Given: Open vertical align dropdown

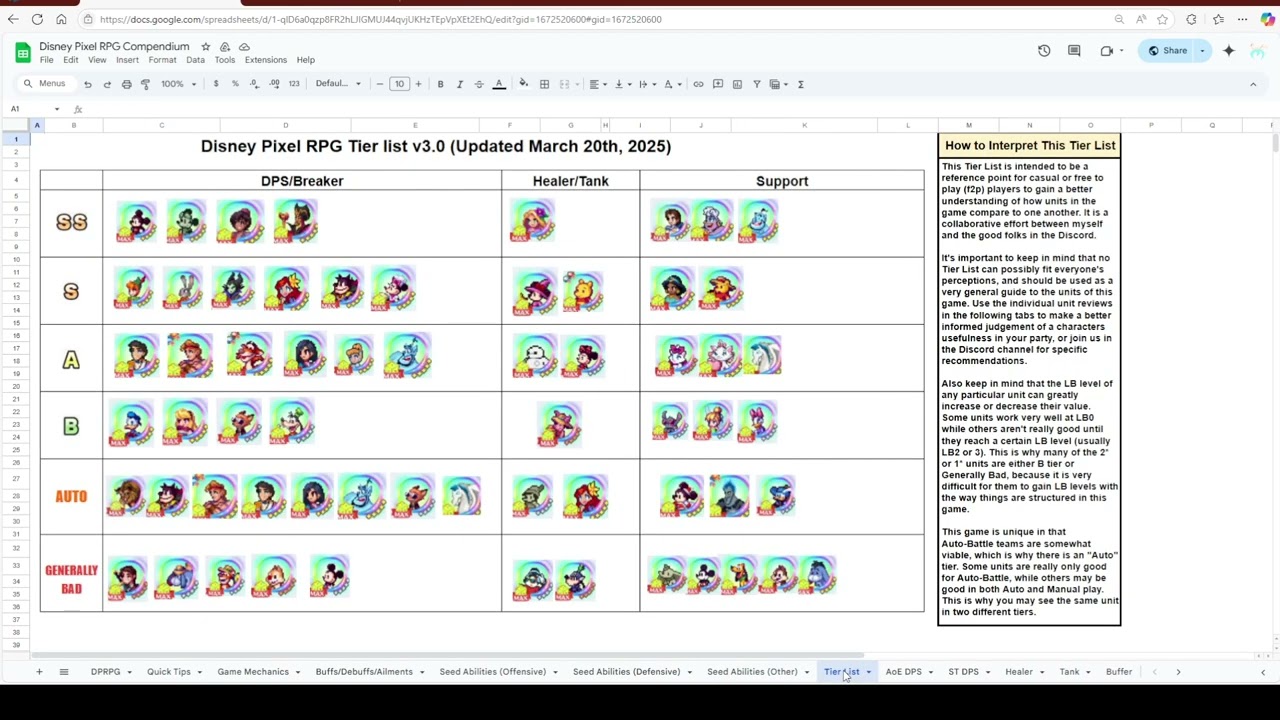Looking at the screenshot, I should pyautogui.click(x=621, y=84).
